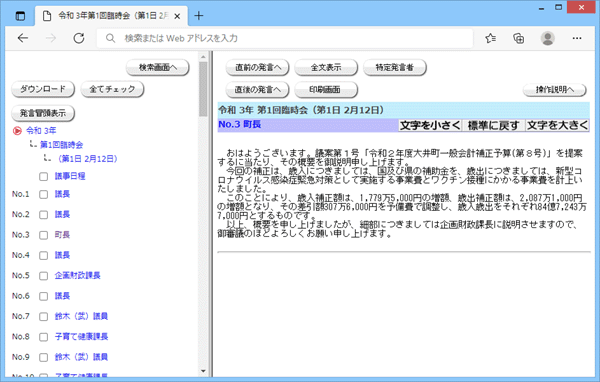Open the user profile avatar
This screenshot has width=600, height=382.
[548, 38]
